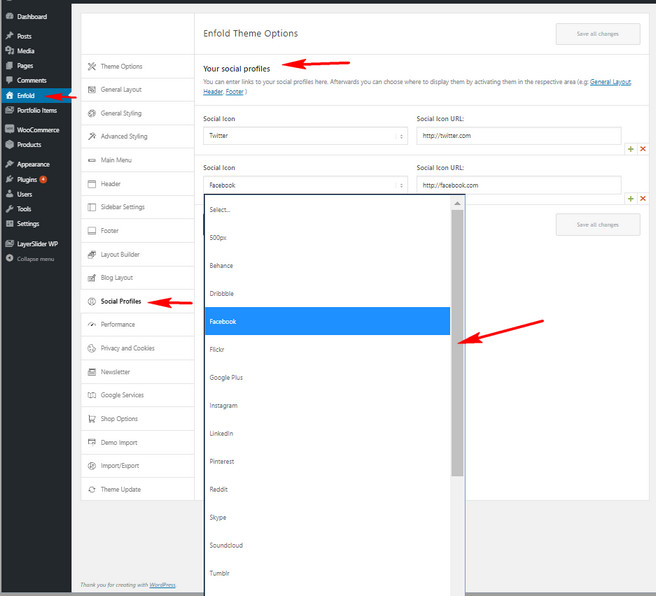Open the Blog Layout tab
Viewport: 656px width, 596px height.
tap(137, 278)
